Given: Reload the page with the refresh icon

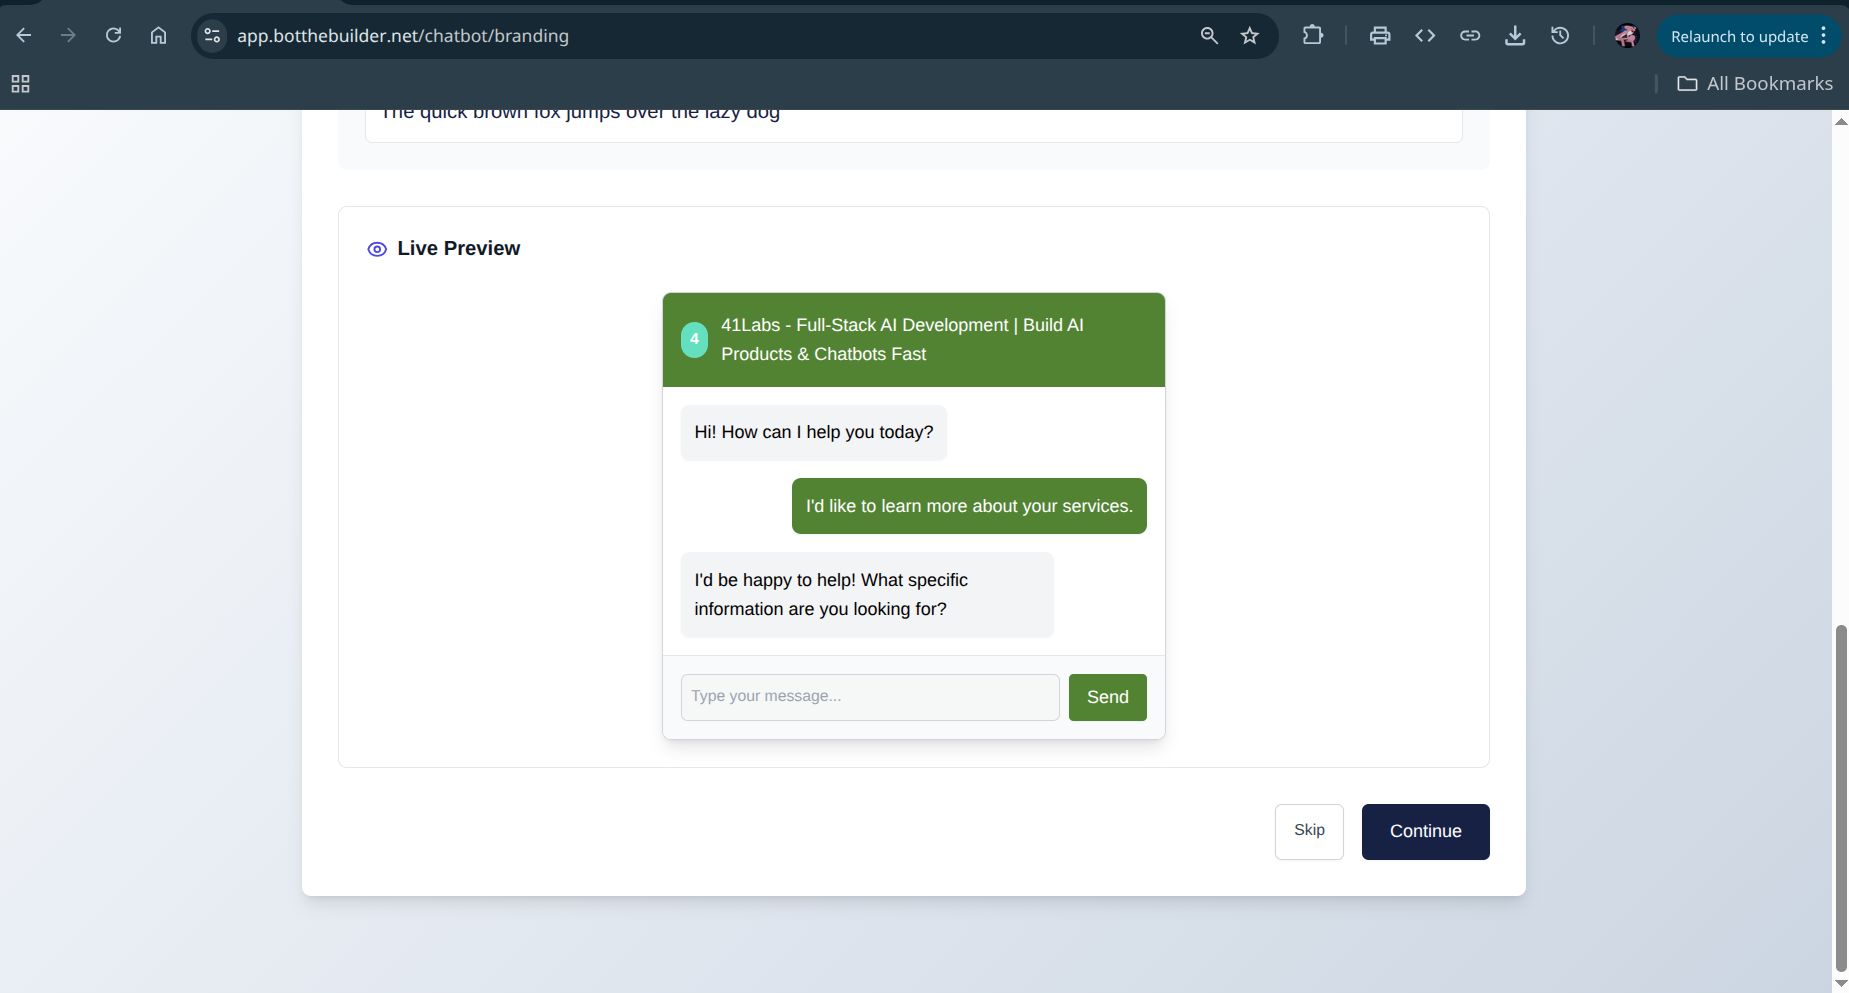Looking at the screenshot, I should point(113,36).
